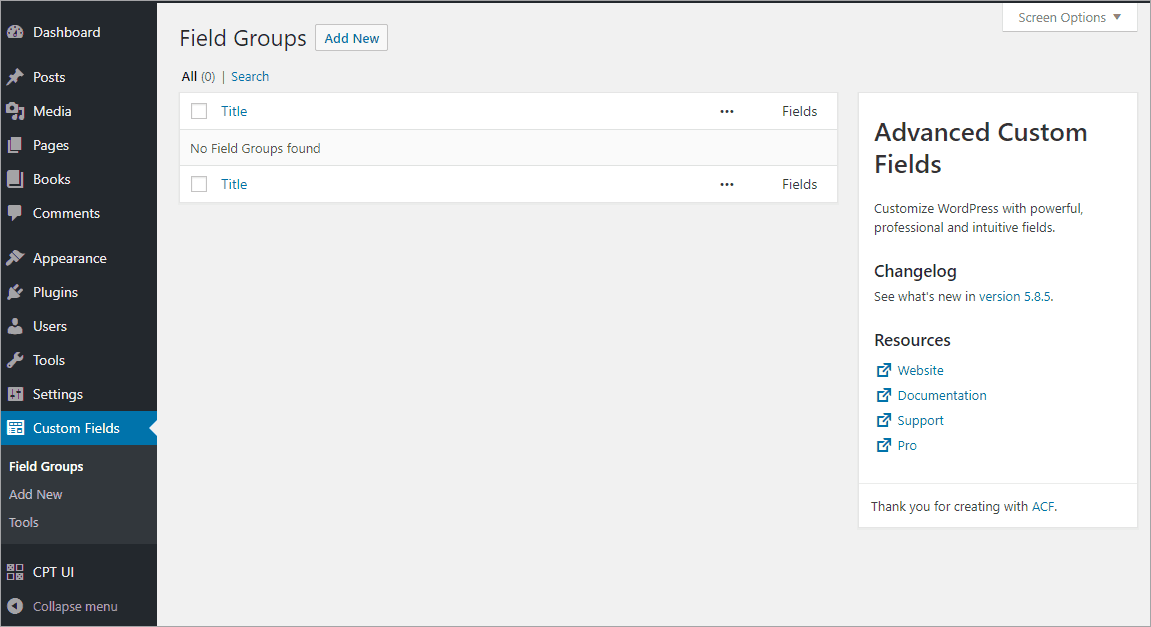Open the Dashboard via its dashboard icon
The width and height of the screenshot is (1151, 627).
(x=17, y=31)
